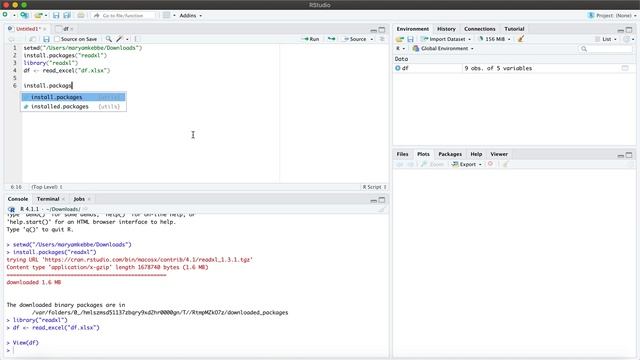This screenshot has height=360, width=640.
Task: Switch to the Console tab
Action: [x=18, y=199]
